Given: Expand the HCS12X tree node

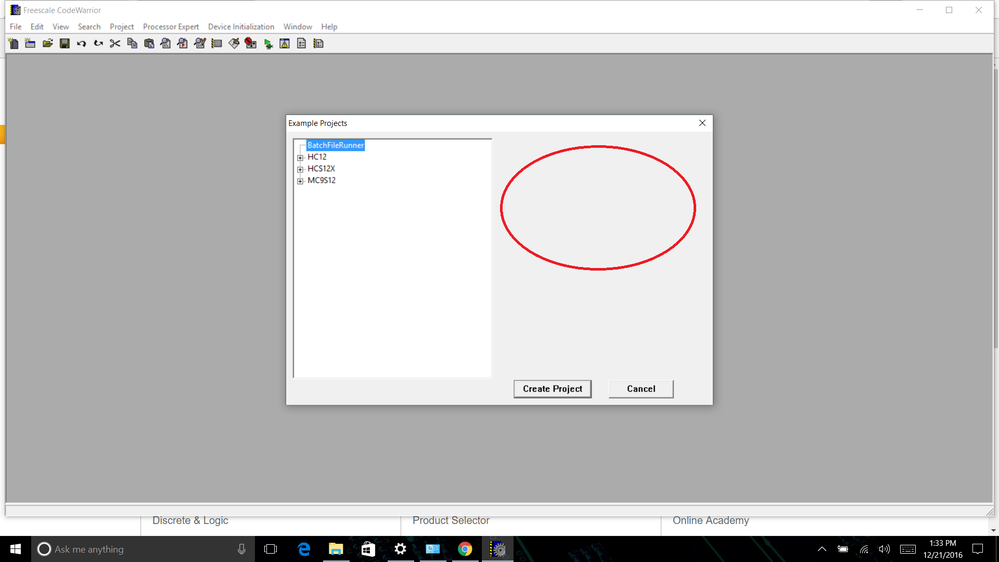Looking at the screenshot, I should point(300,169).
